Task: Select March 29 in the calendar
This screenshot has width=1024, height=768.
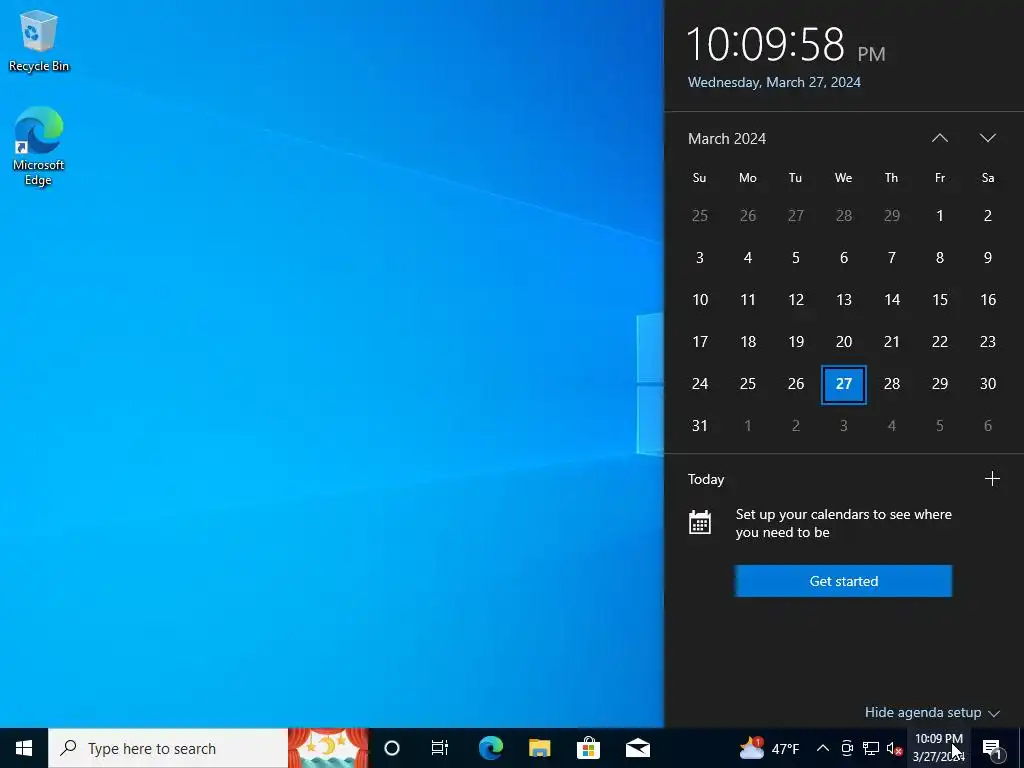Action: point(940,384)
